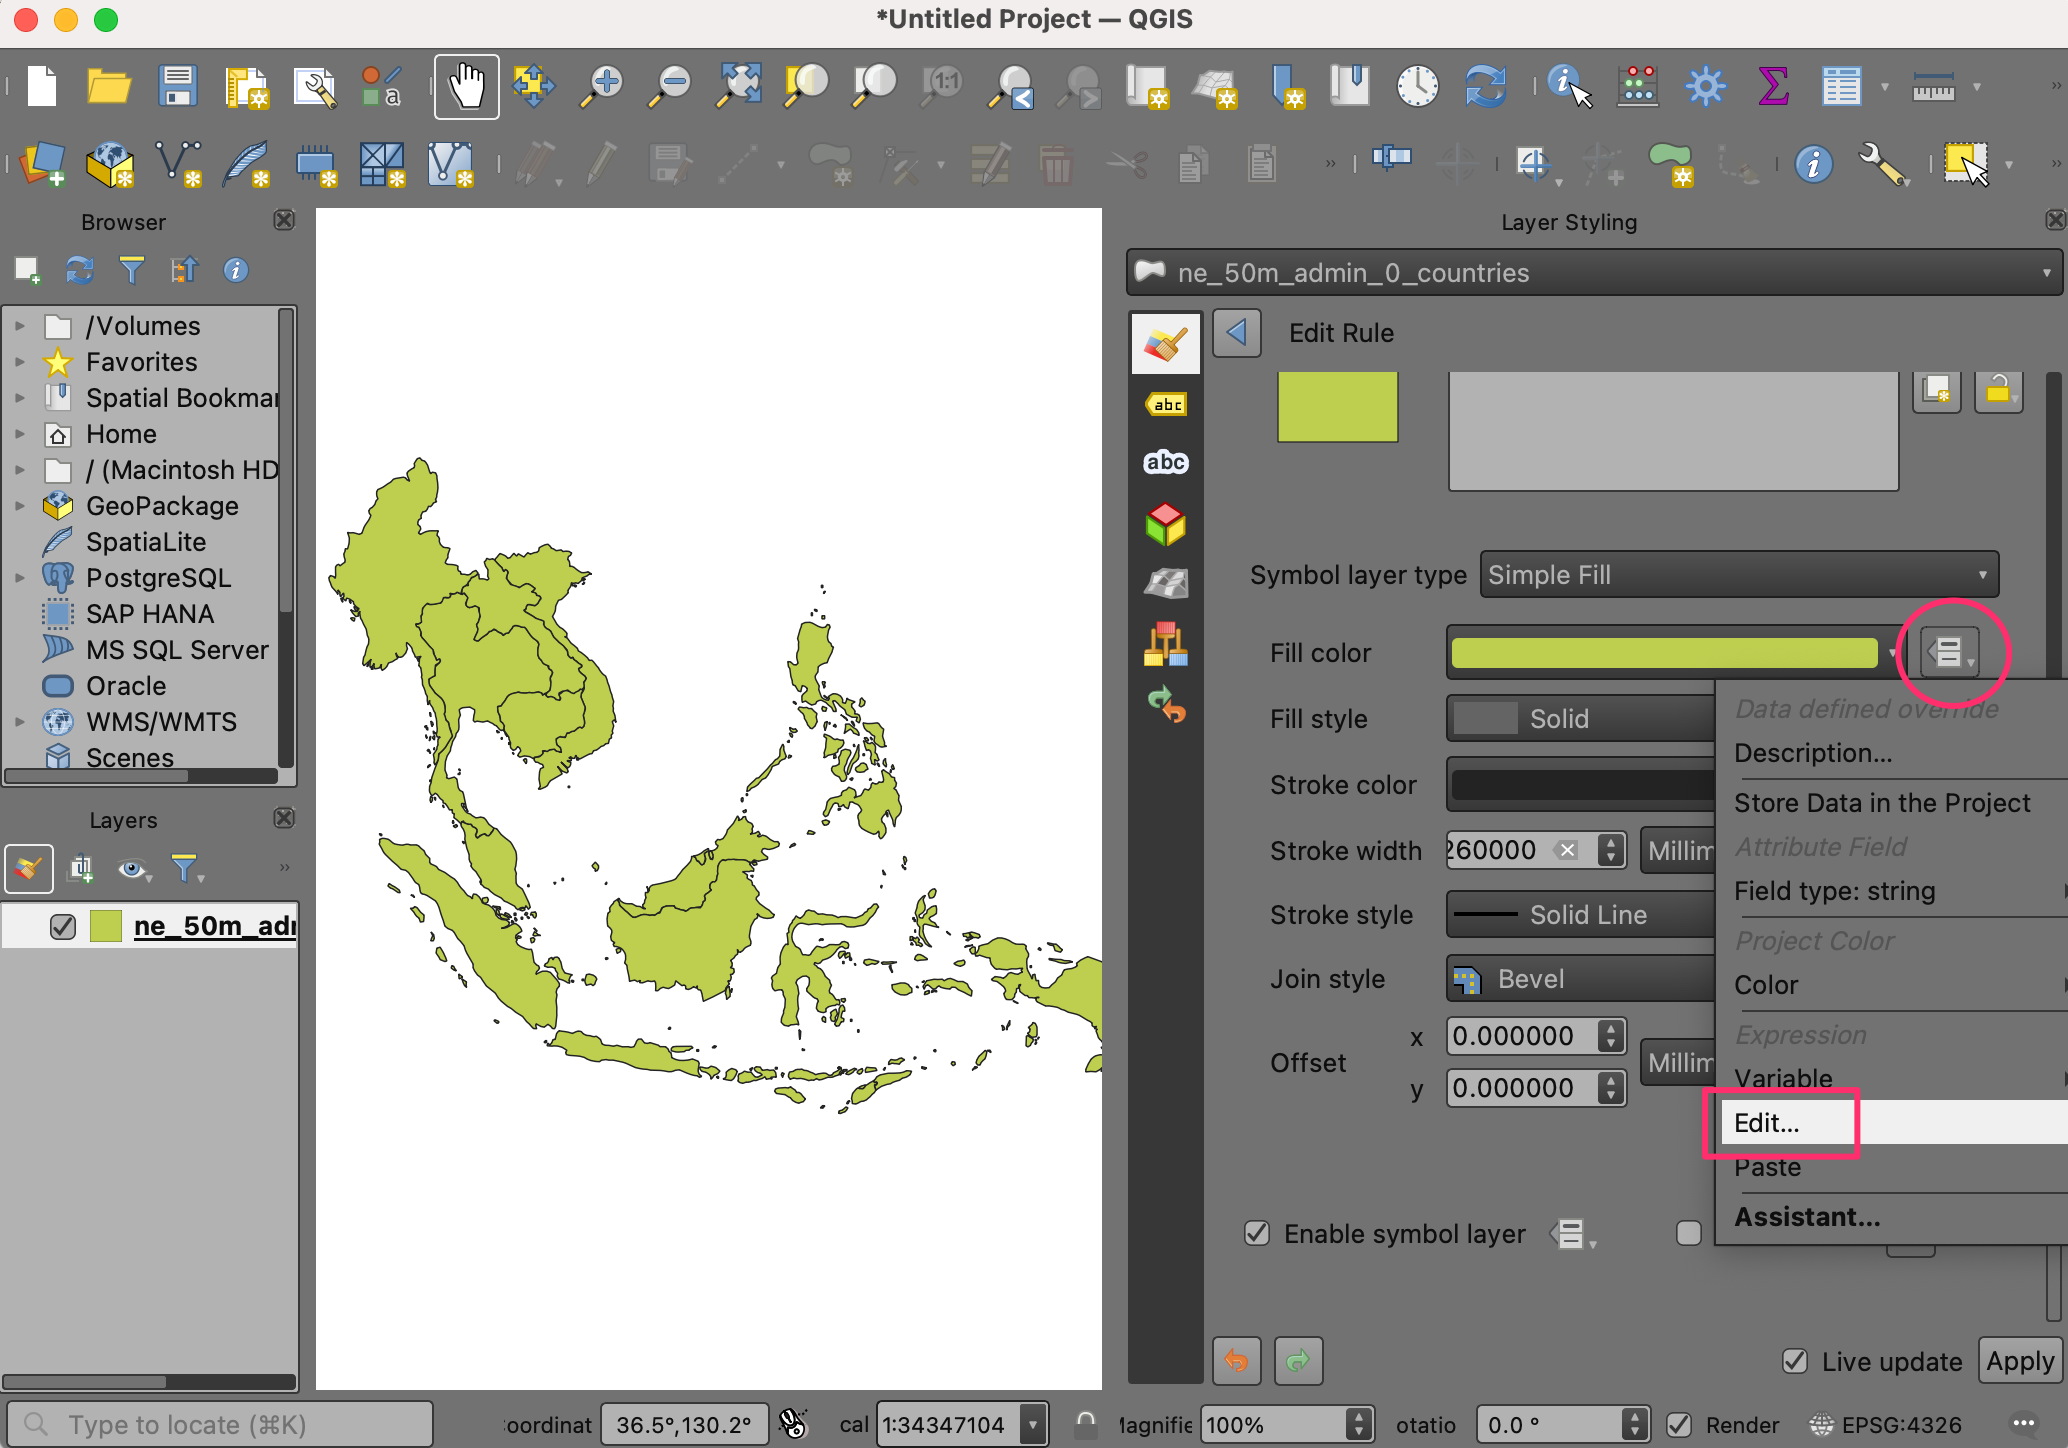Expand the PostgreSQL tree item
Viewport: 2068px width, 1448px height.
pyautogui.click(x=19, y=578)
